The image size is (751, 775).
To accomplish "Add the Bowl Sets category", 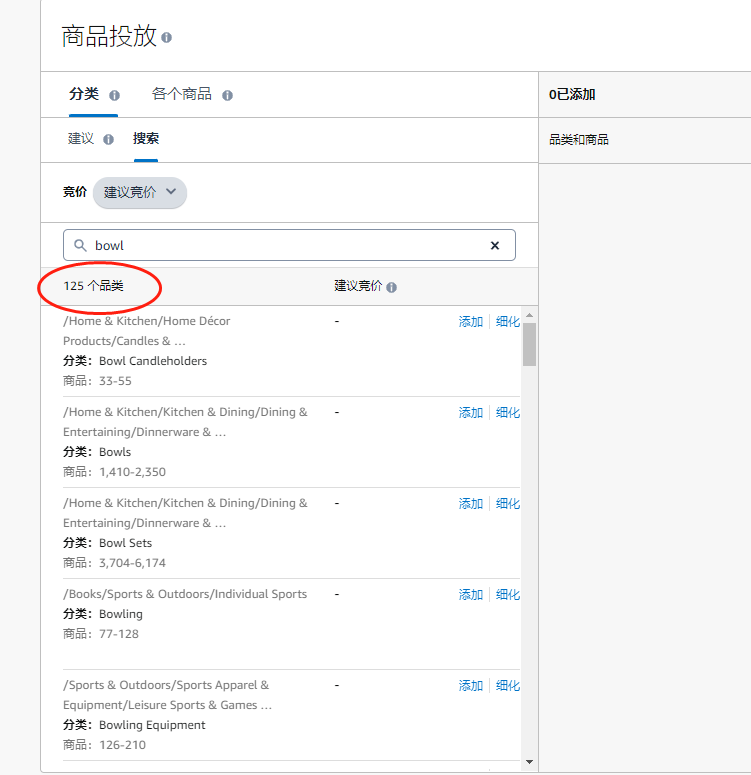I will click(471, 504).
